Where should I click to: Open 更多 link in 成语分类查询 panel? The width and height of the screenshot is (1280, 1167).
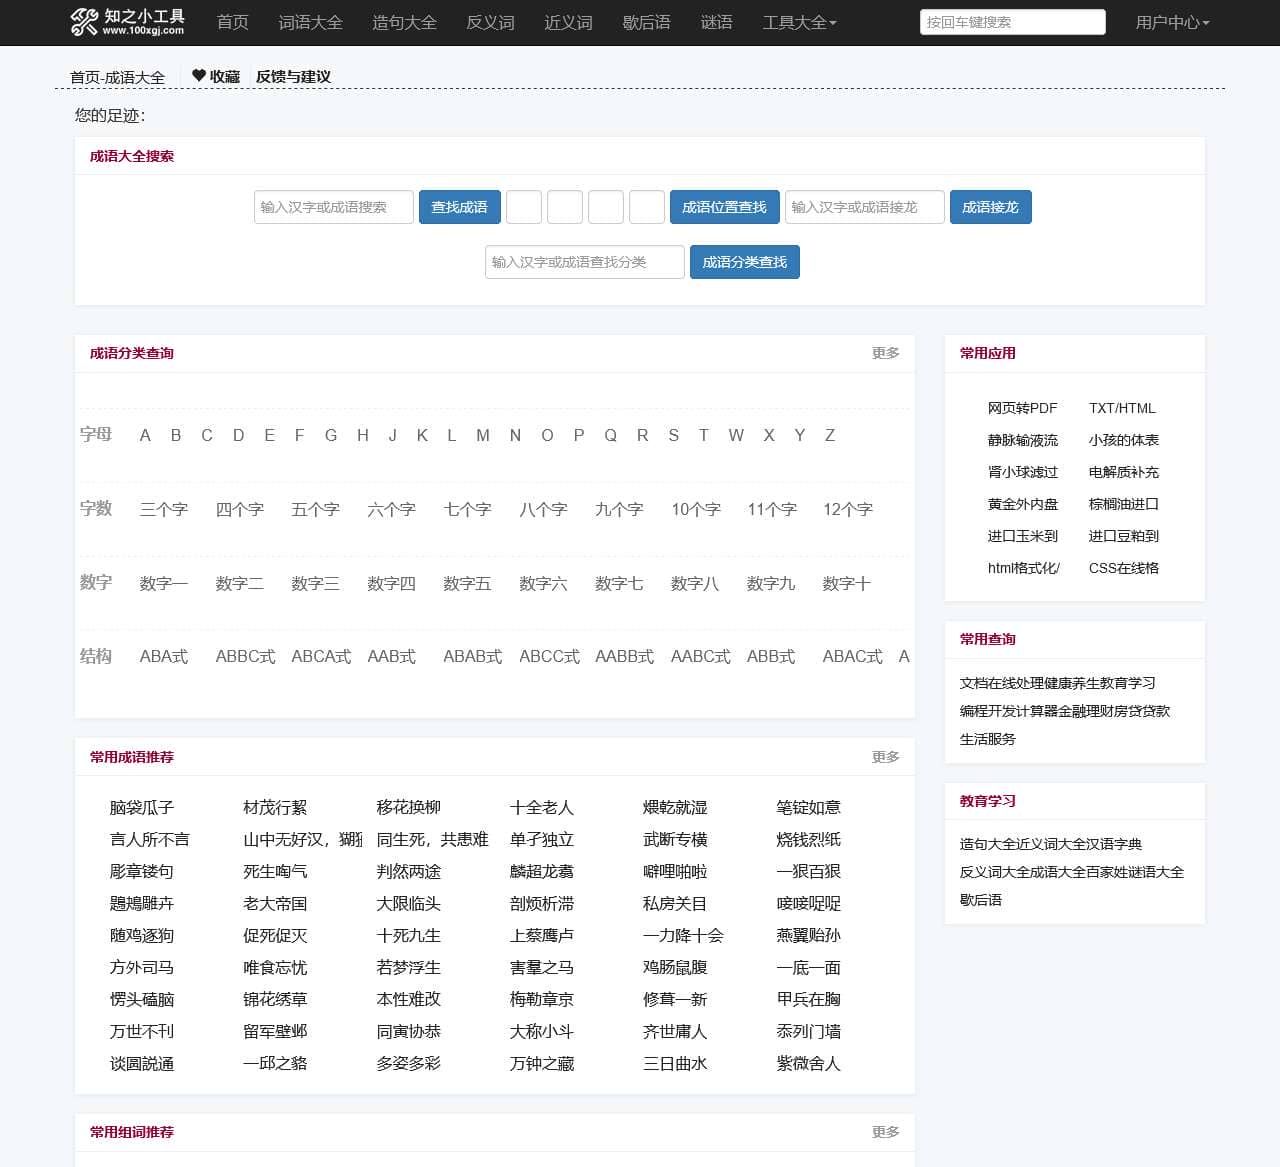(885, 353)
